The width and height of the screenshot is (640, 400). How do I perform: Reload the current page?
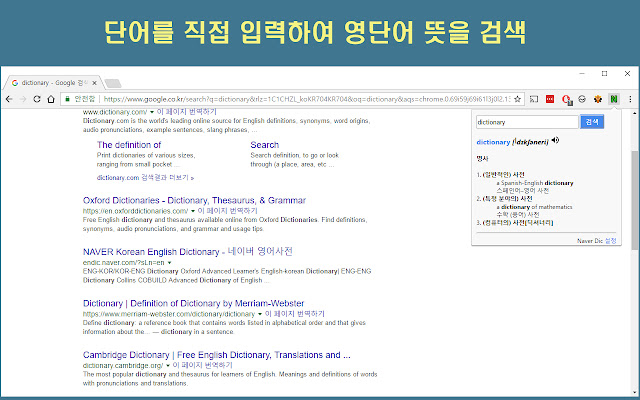click(37, 99)
